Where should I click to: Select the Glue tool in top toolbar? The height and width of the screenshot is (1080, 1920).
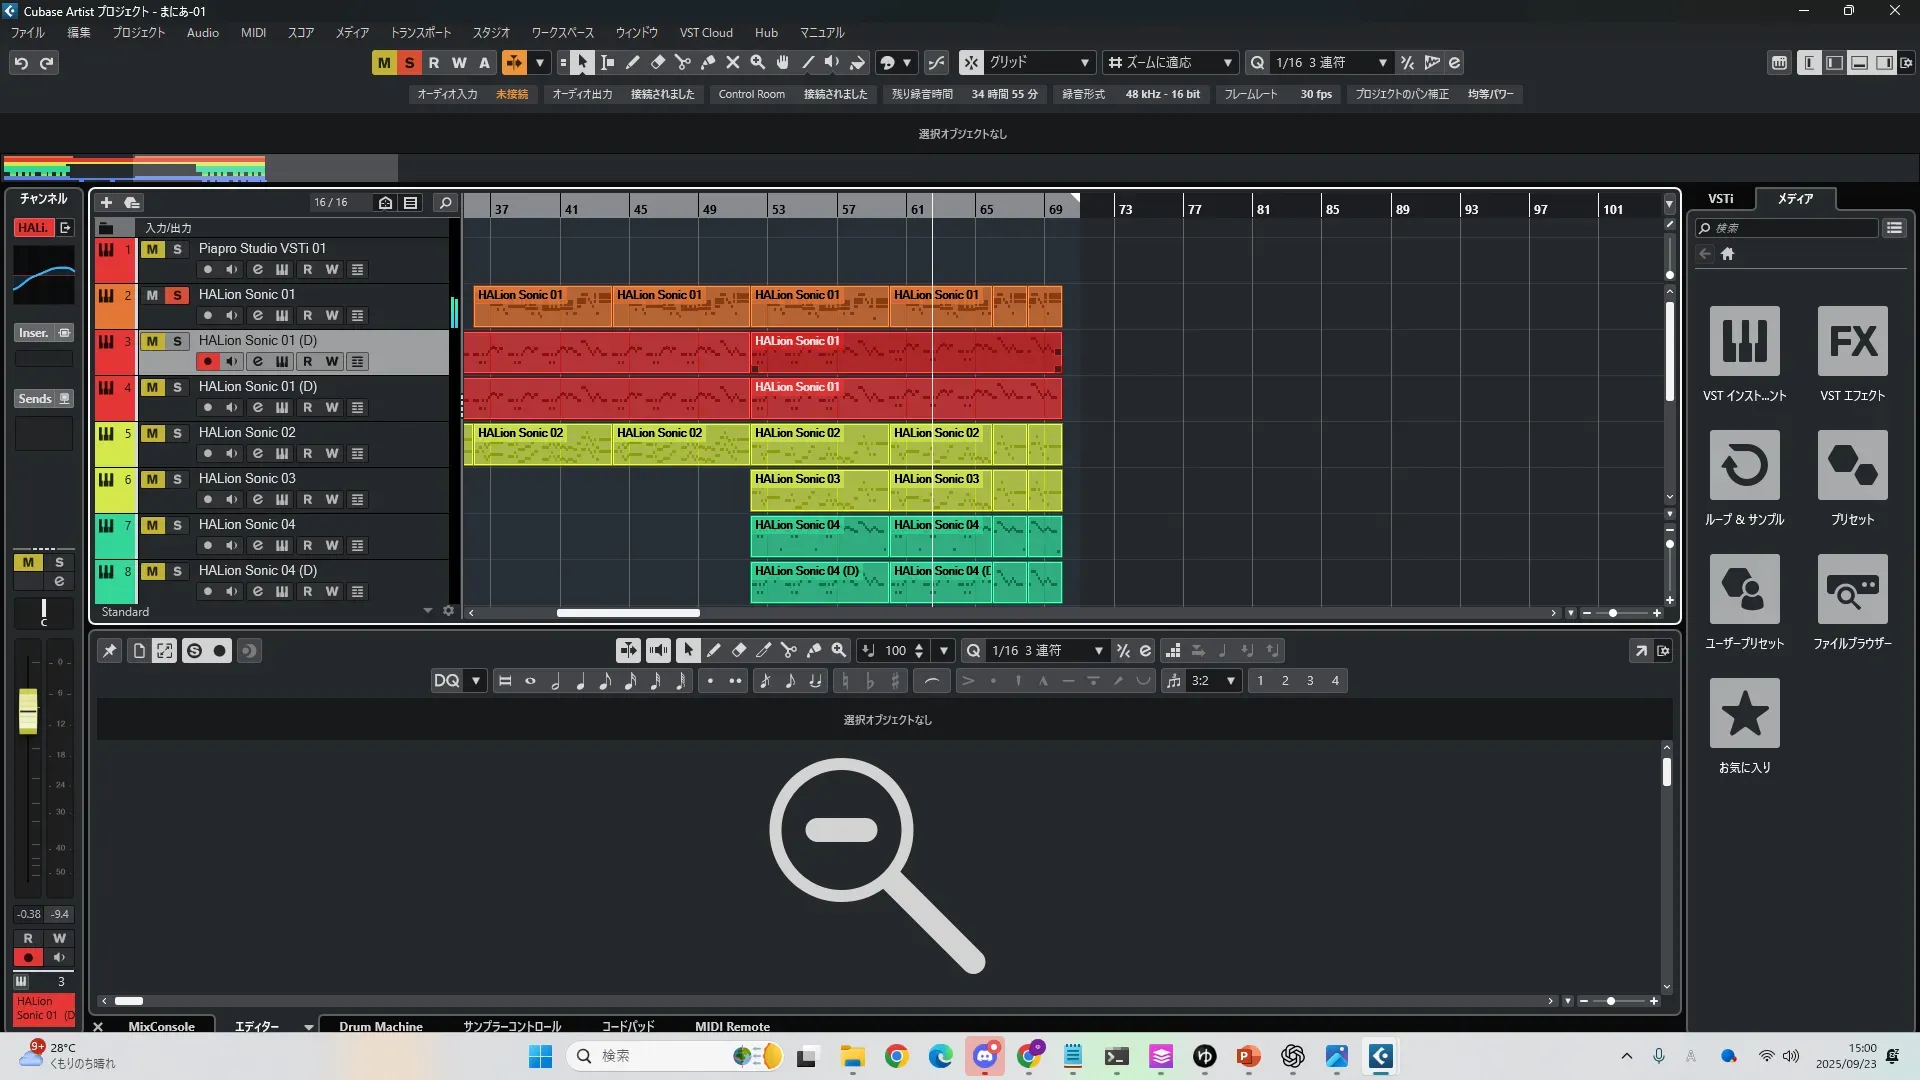tap(707, 62)
